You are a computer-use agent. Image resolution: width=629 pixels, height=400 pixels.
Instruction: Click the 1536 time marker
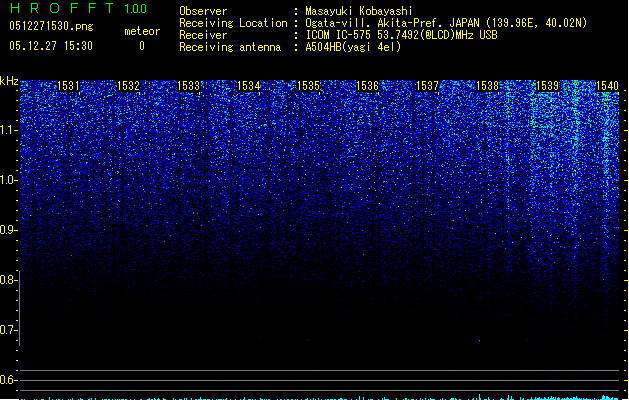pyautogui.click(x=367, y=86)
